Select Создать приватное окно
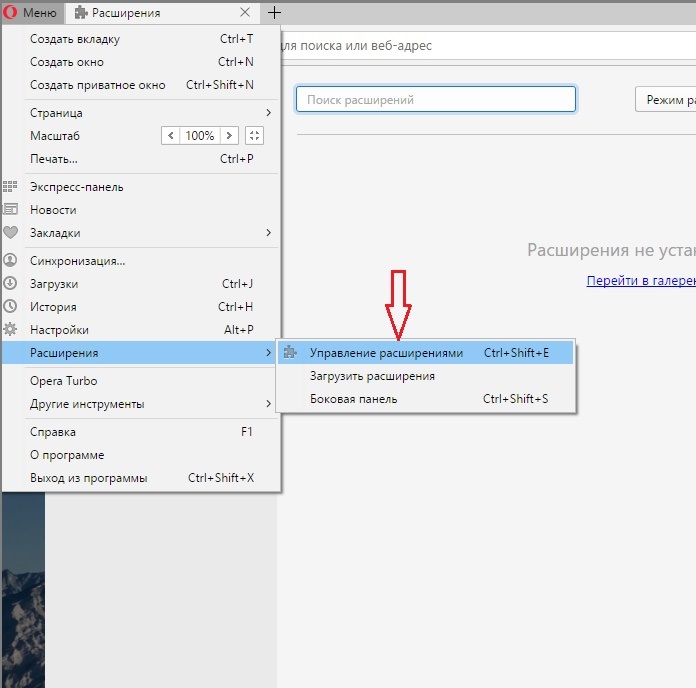696x688 pixels. (x=142, y=85)
